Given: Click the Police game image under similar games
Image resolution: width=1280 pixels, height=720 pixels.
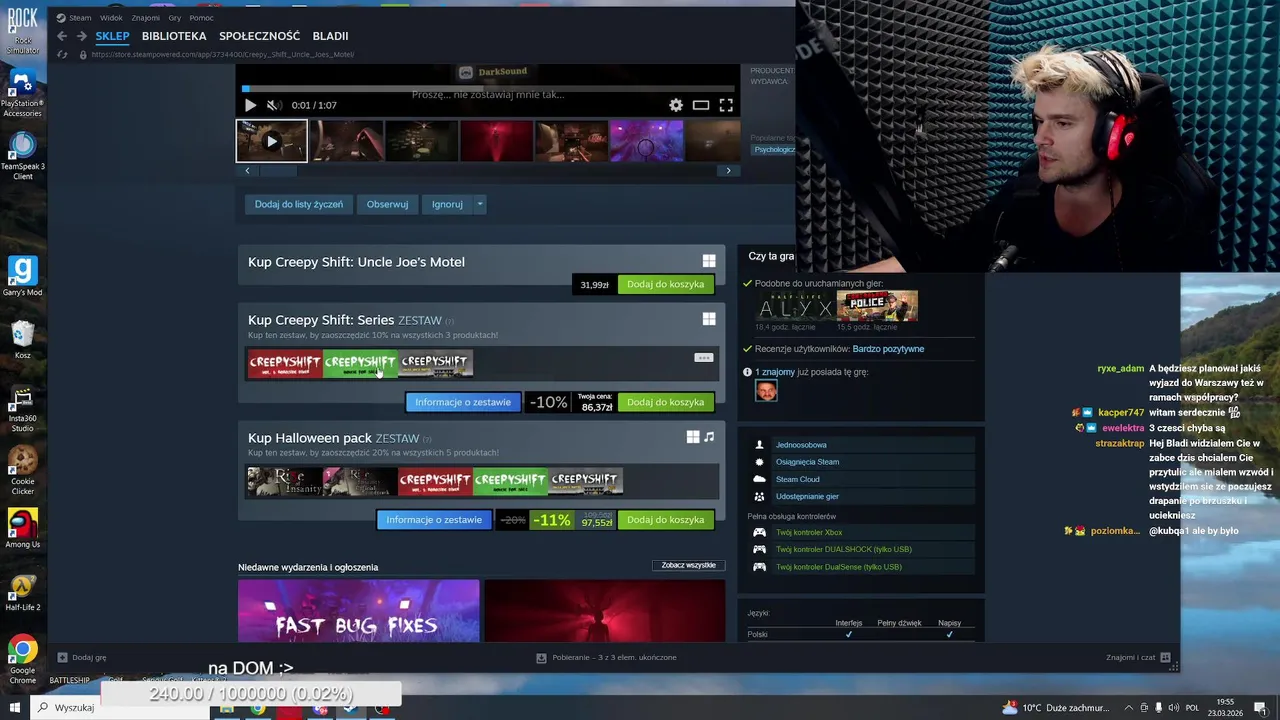Looking at the screenshot, I should pyautogui.click(x=877, y=306).
